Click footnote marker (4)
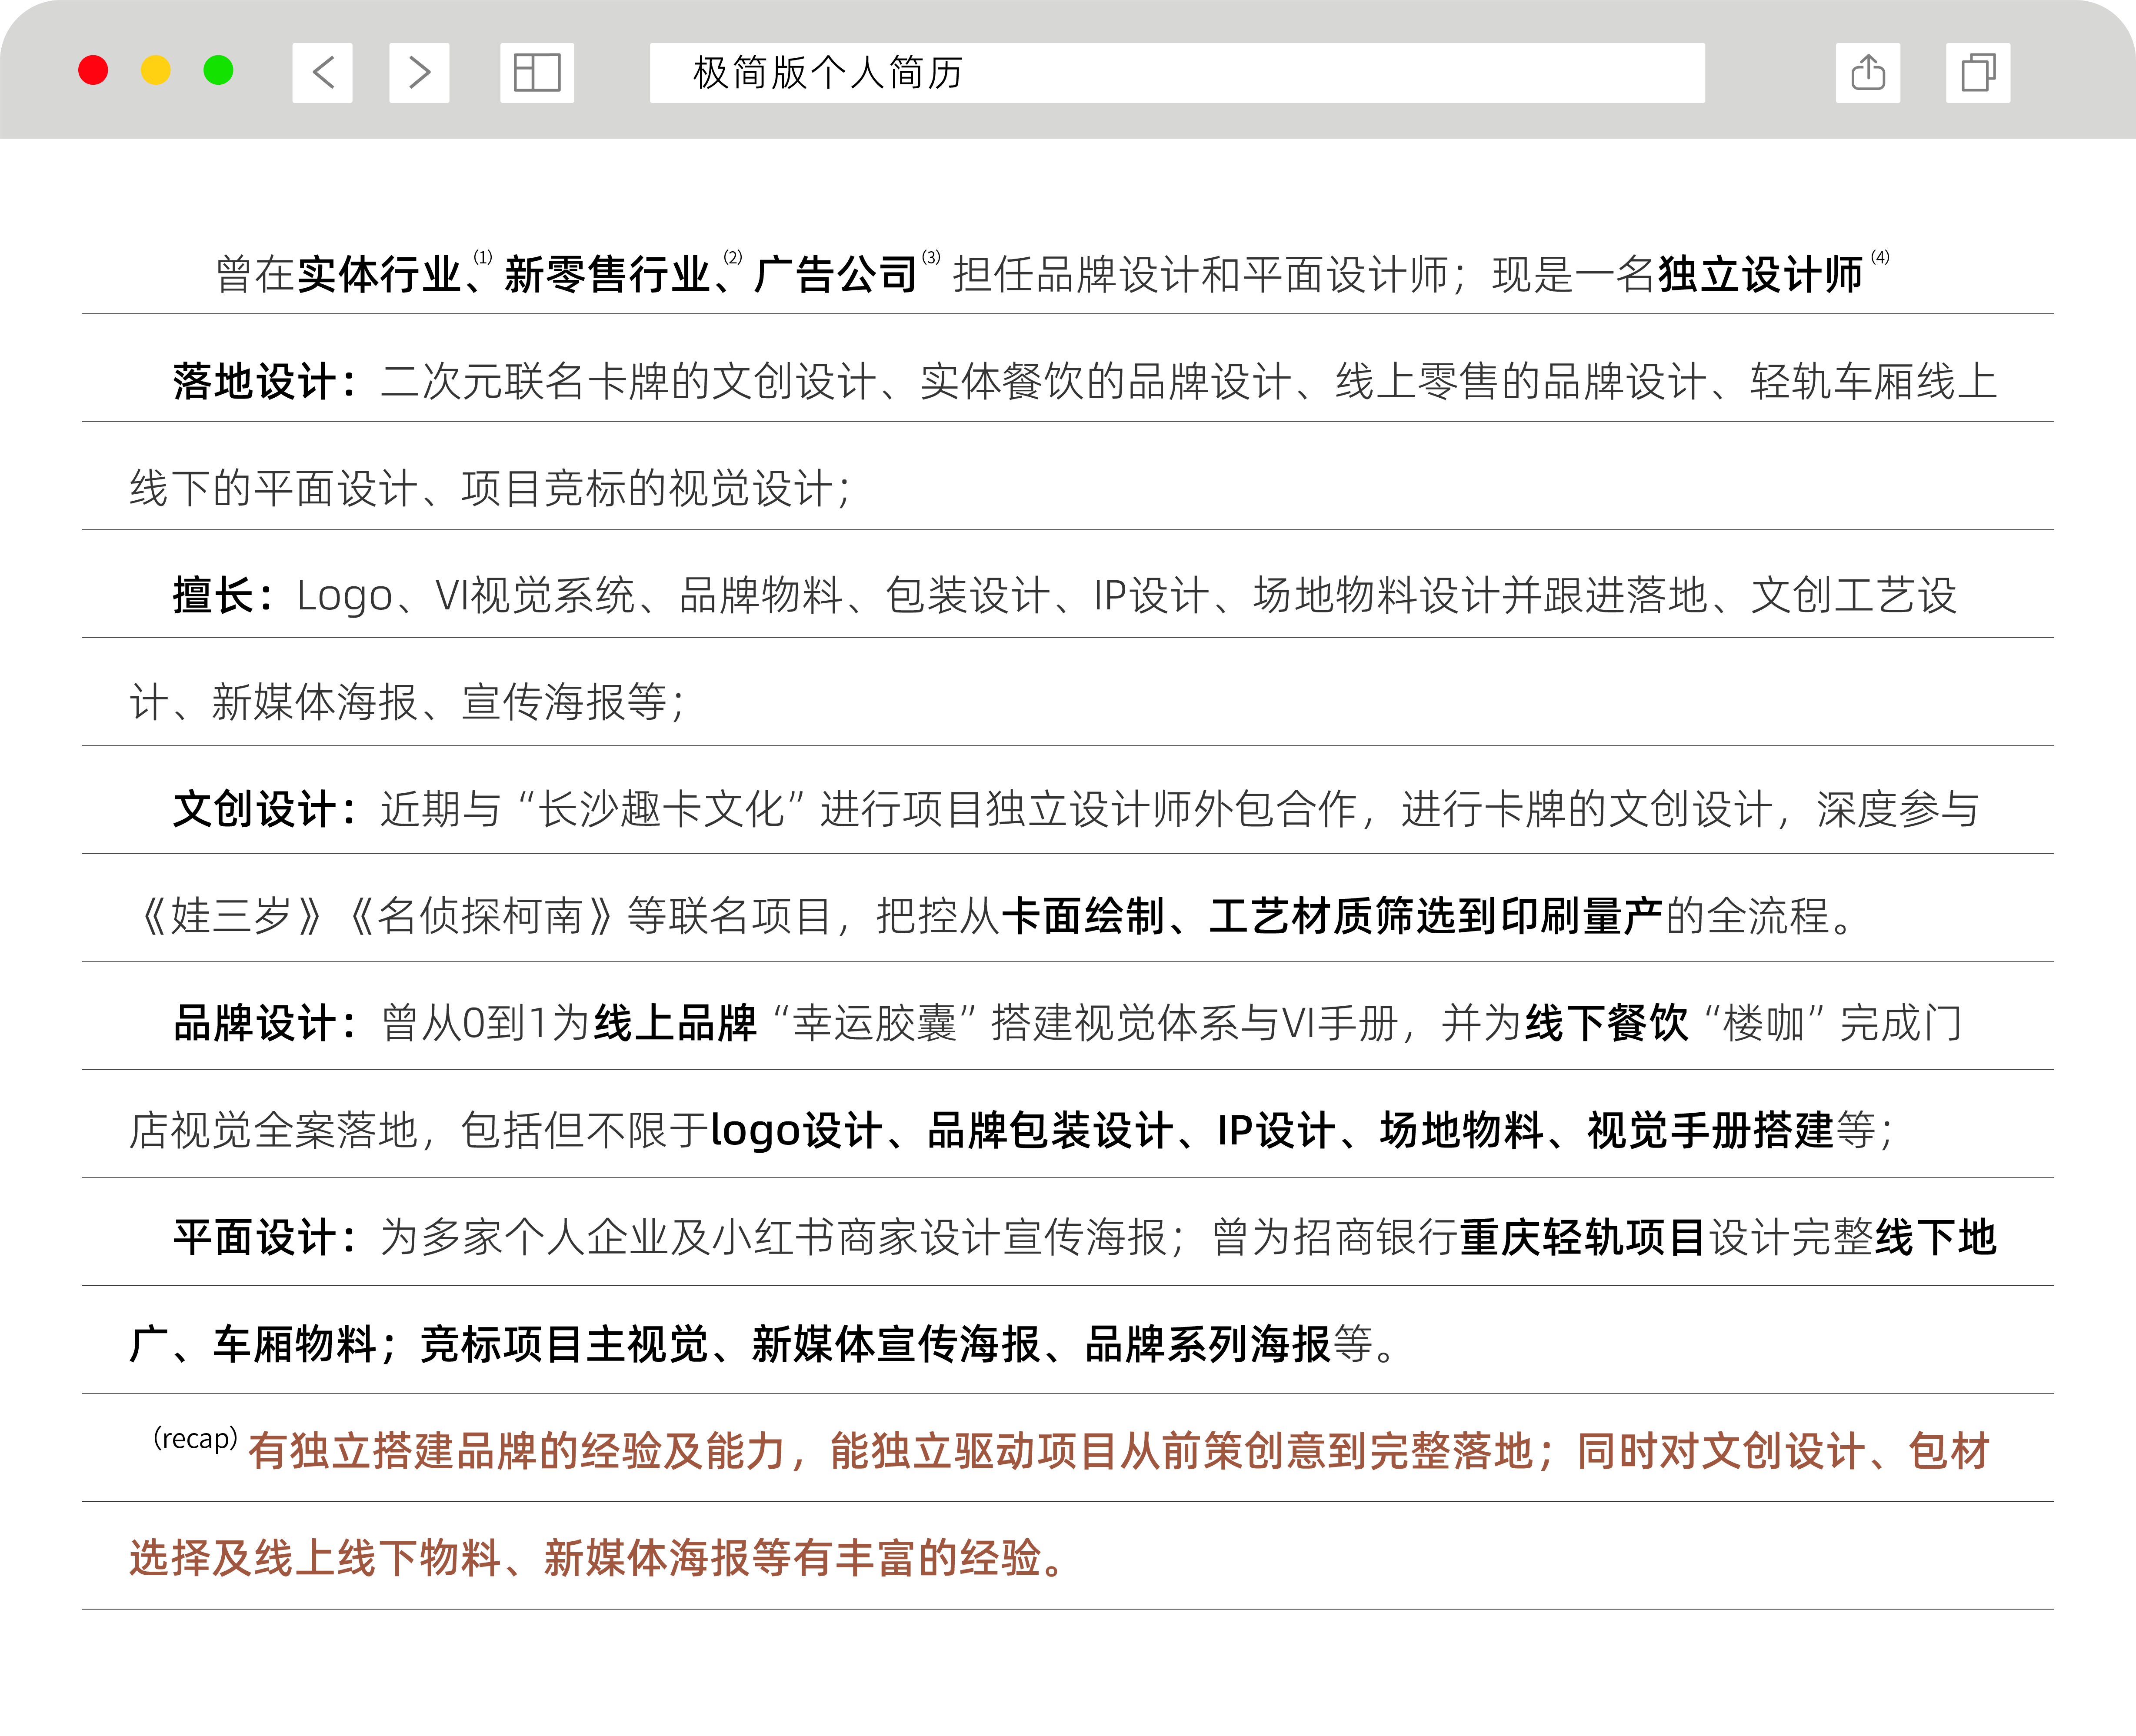 click(1880, 257)
